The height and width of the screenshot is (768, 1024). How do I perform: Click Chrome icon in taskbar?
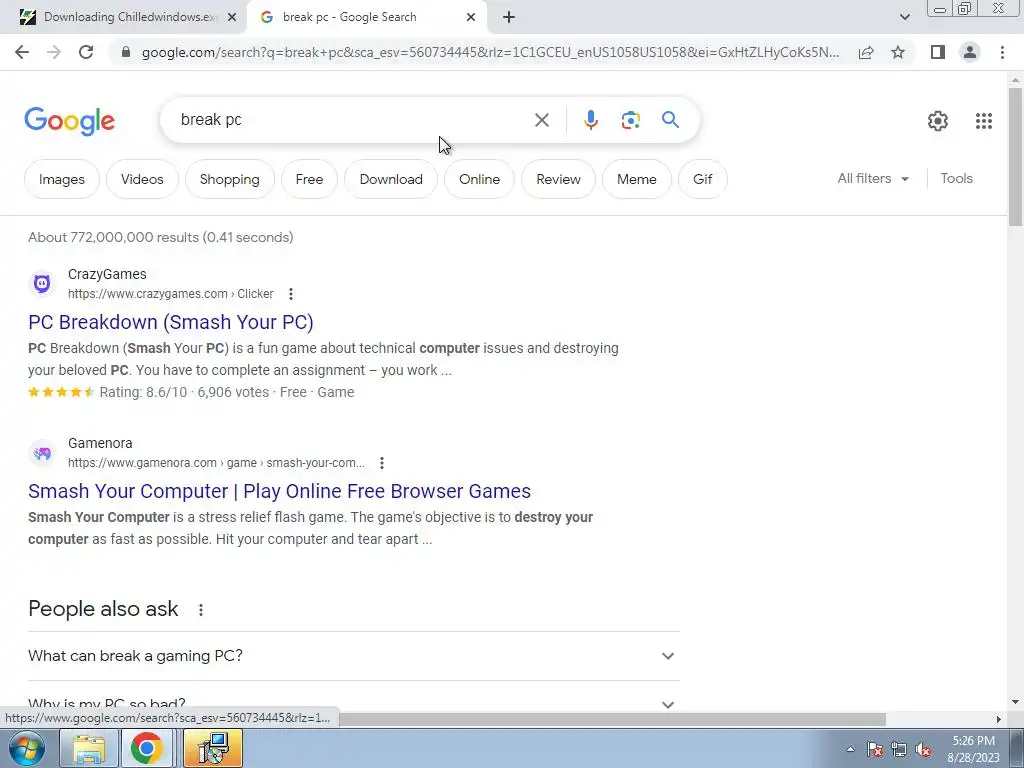tap(146, 748)
